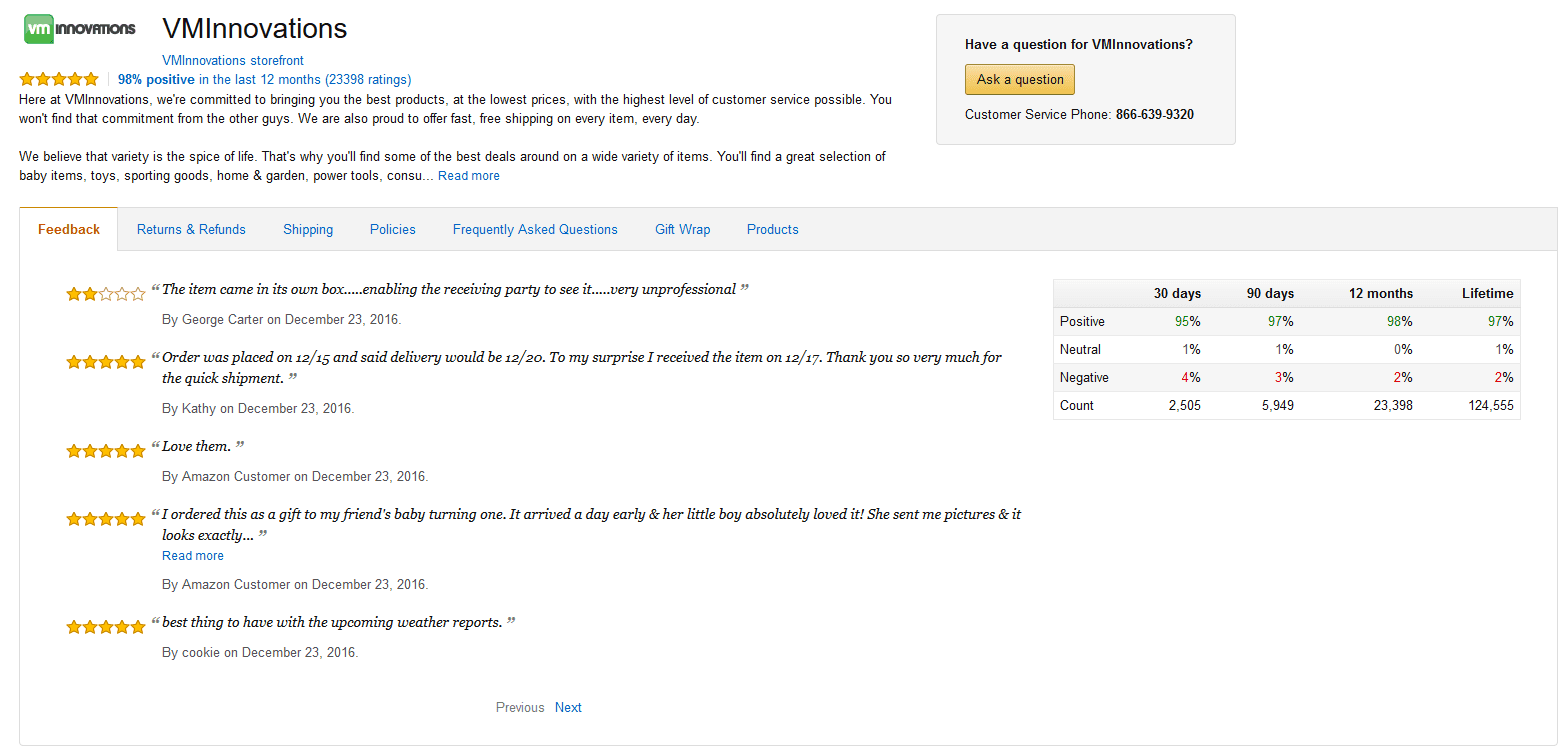This screenshot has width=1563, height=750.
Task: Switch to the Returns & Refunds tab
Action: coord(190,229)
